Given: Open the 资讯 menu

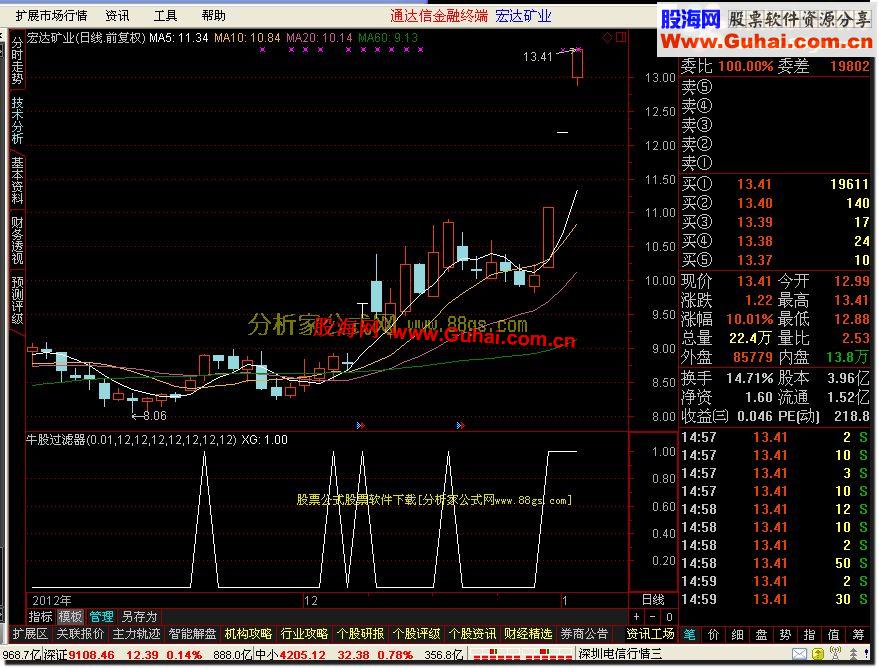Looking at the screenshot, I should [117, 15].
